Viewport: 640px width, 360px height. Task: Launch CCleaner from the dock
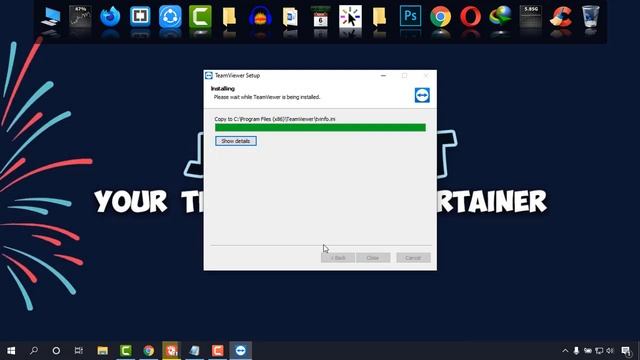click(x=560, y=17)
